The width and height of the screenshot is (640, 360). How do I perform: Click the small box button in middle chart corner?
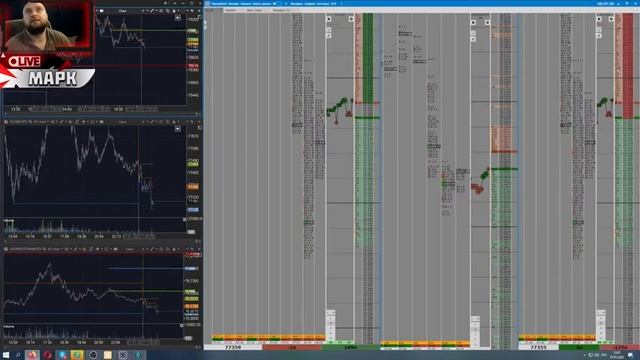click(x=178, y=129)
